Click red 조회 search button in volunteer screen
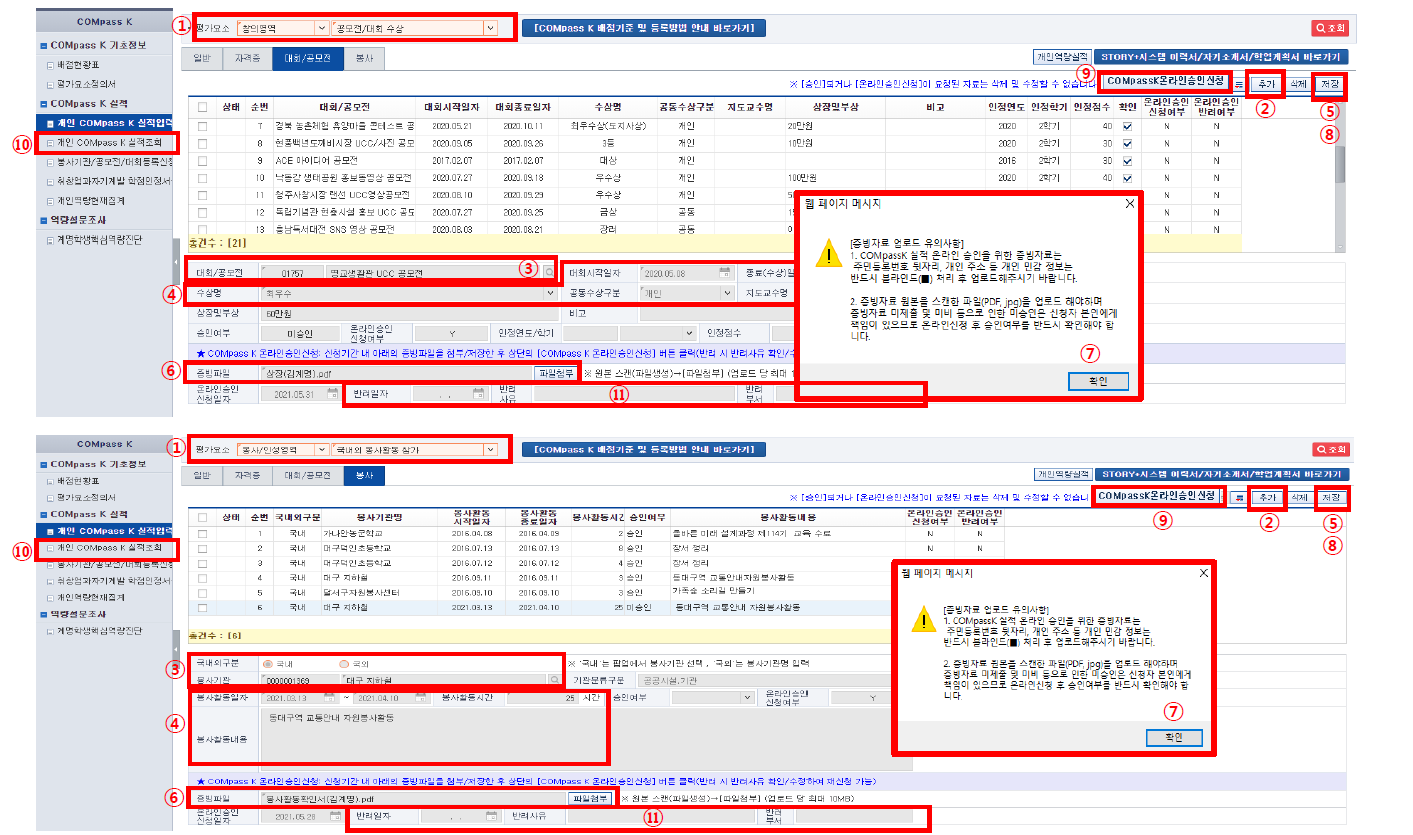1413x835 pixels. click(x=1330, y=449)
